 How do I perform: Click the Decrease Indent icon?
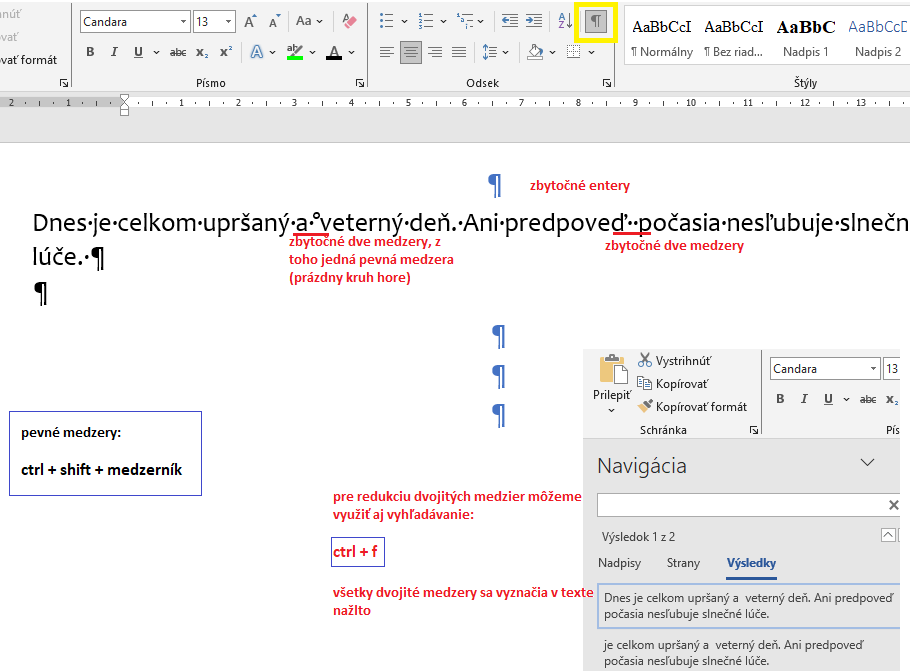point(510,21)
